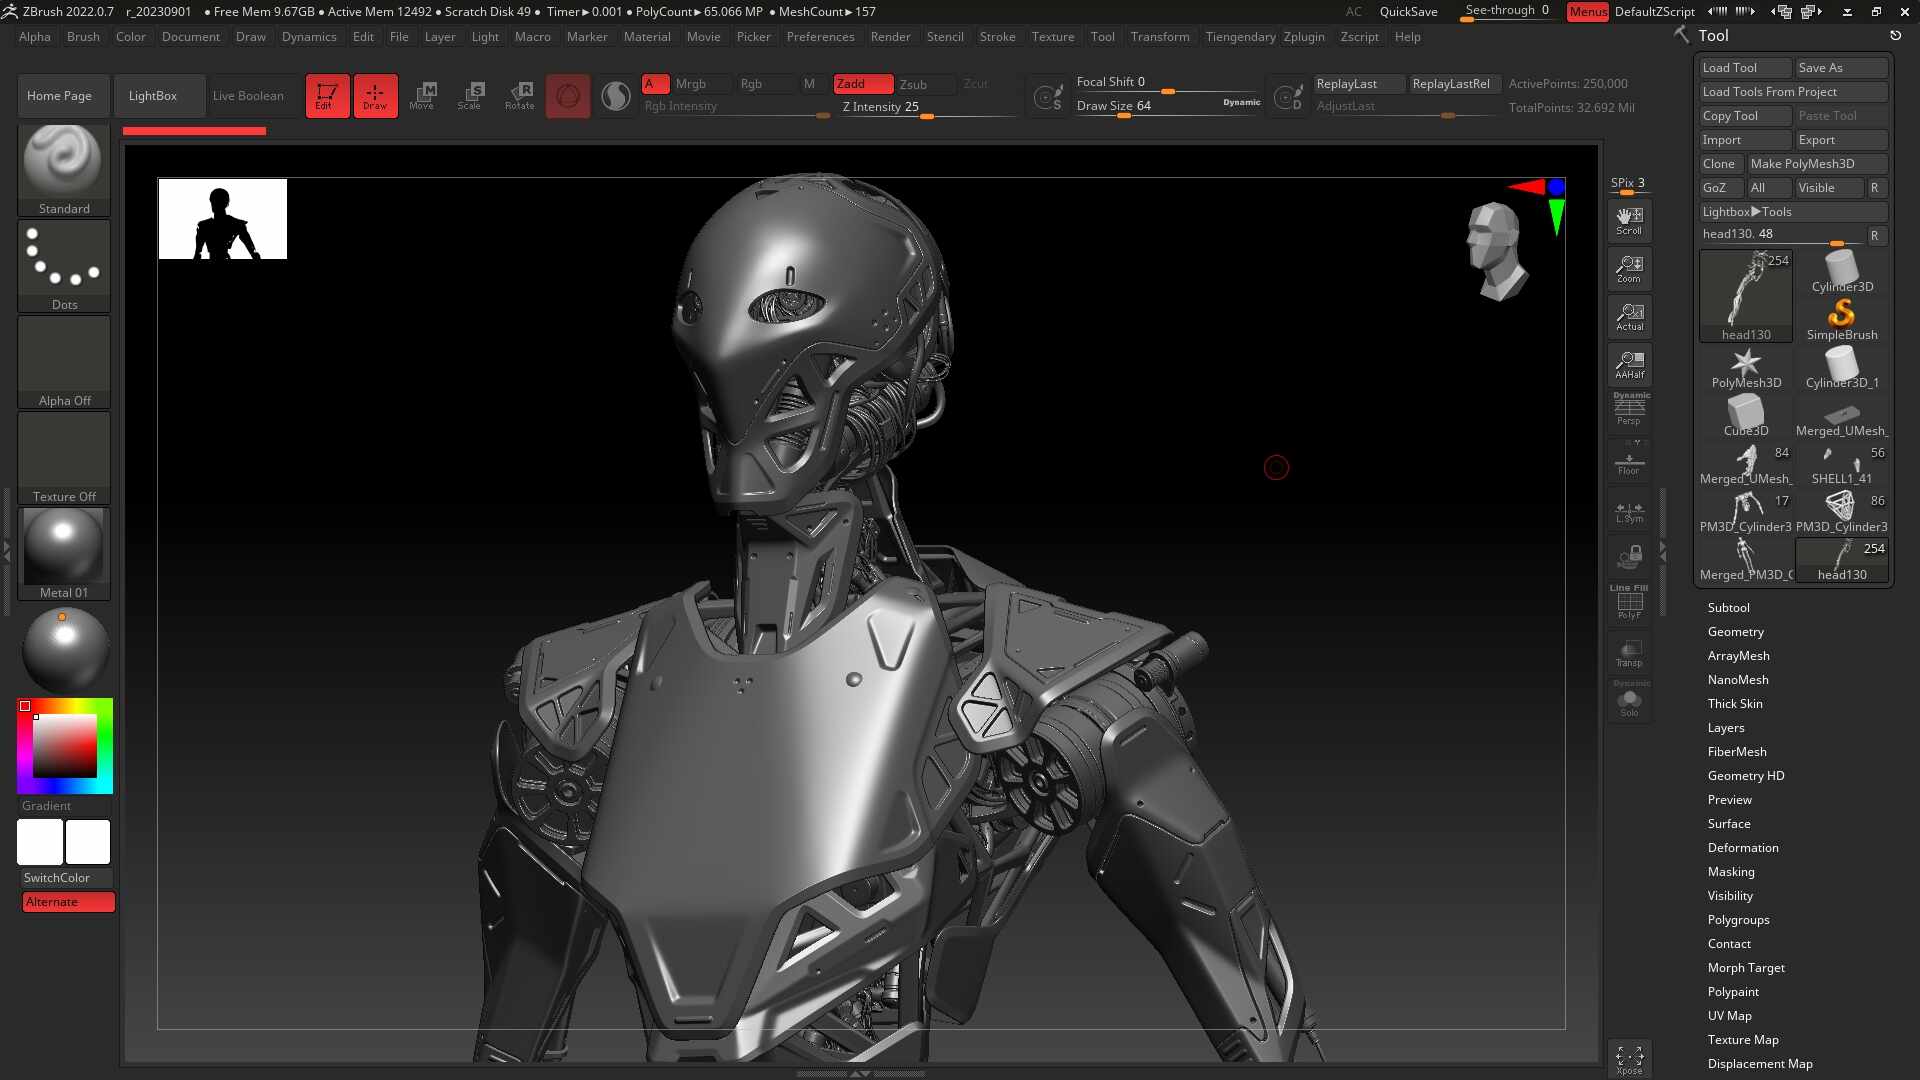Open the Render menu
Viewport: 1920px width, 1080px height.
pos(890,37)
